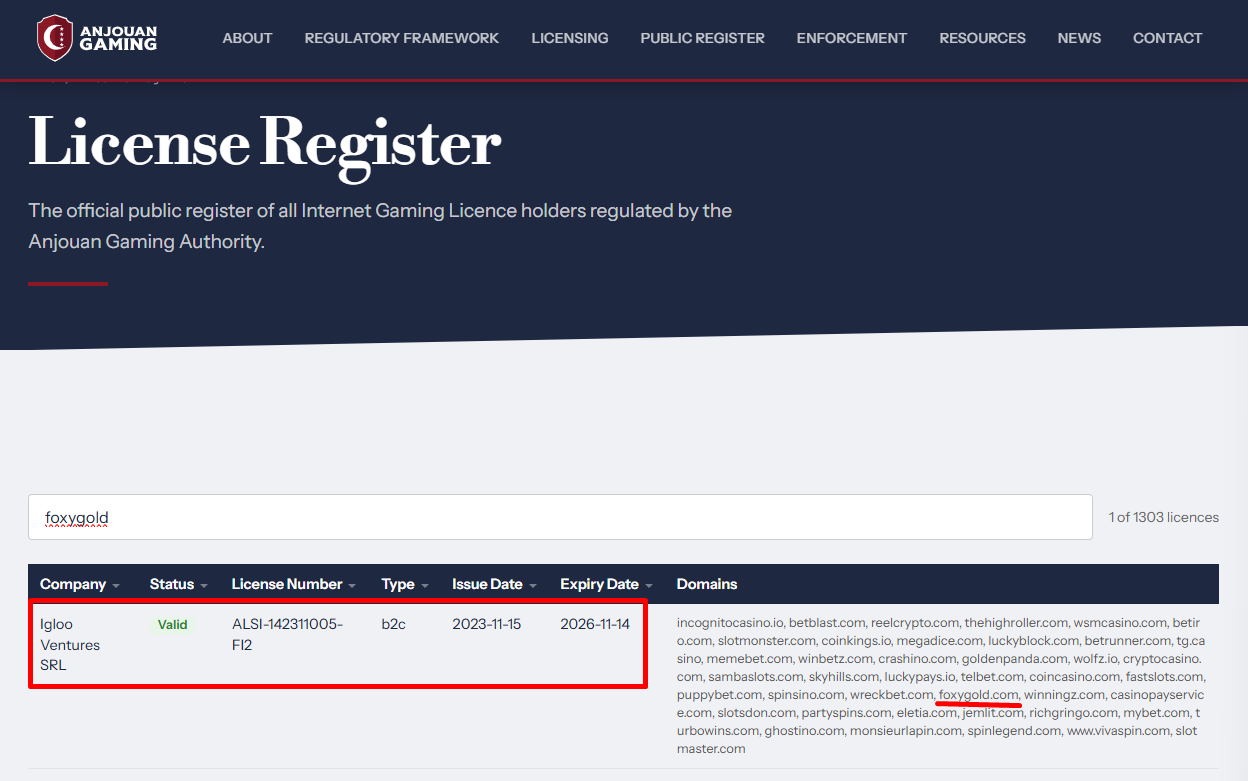Image resolution: width=1248 pixels, height=781 pixels.
Task: Open the PUBLIC REGISTER page
Action: (x=703, y=38)
